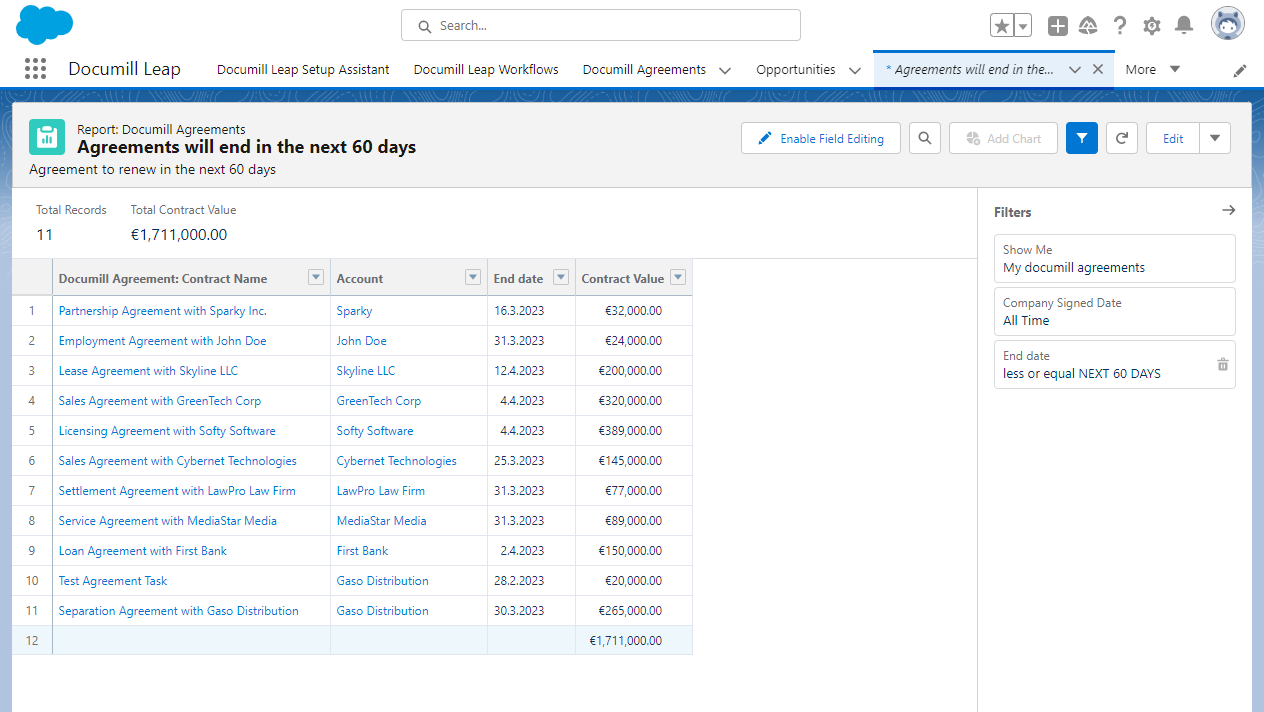
Task: Expand the actions dropdown beside Edit
Action: click(1215, 138)
